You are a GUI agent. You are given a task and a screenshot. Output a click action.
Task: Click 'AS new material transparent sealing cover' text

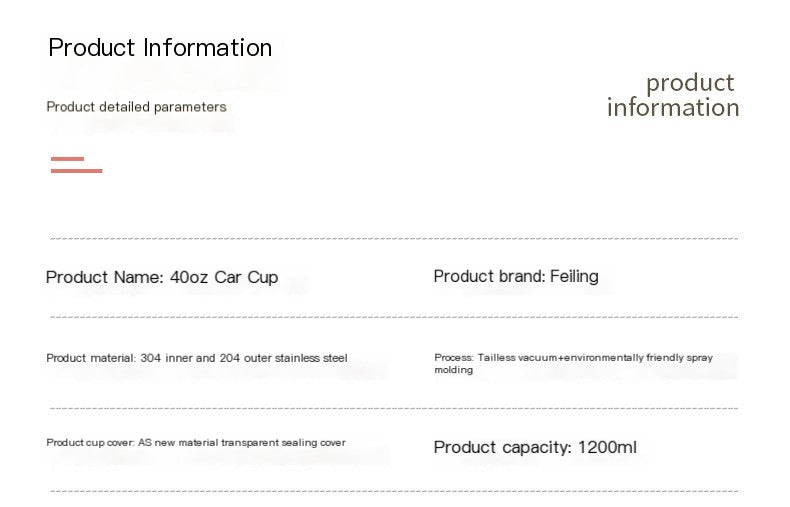(242, 442)
